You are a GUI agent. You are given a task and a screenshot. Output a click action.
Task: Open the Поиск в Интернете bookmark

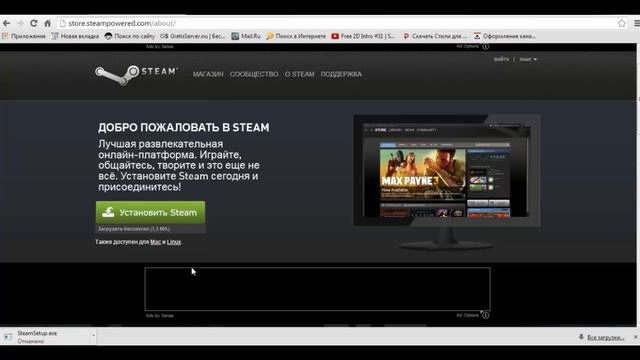tap(296, 36)
